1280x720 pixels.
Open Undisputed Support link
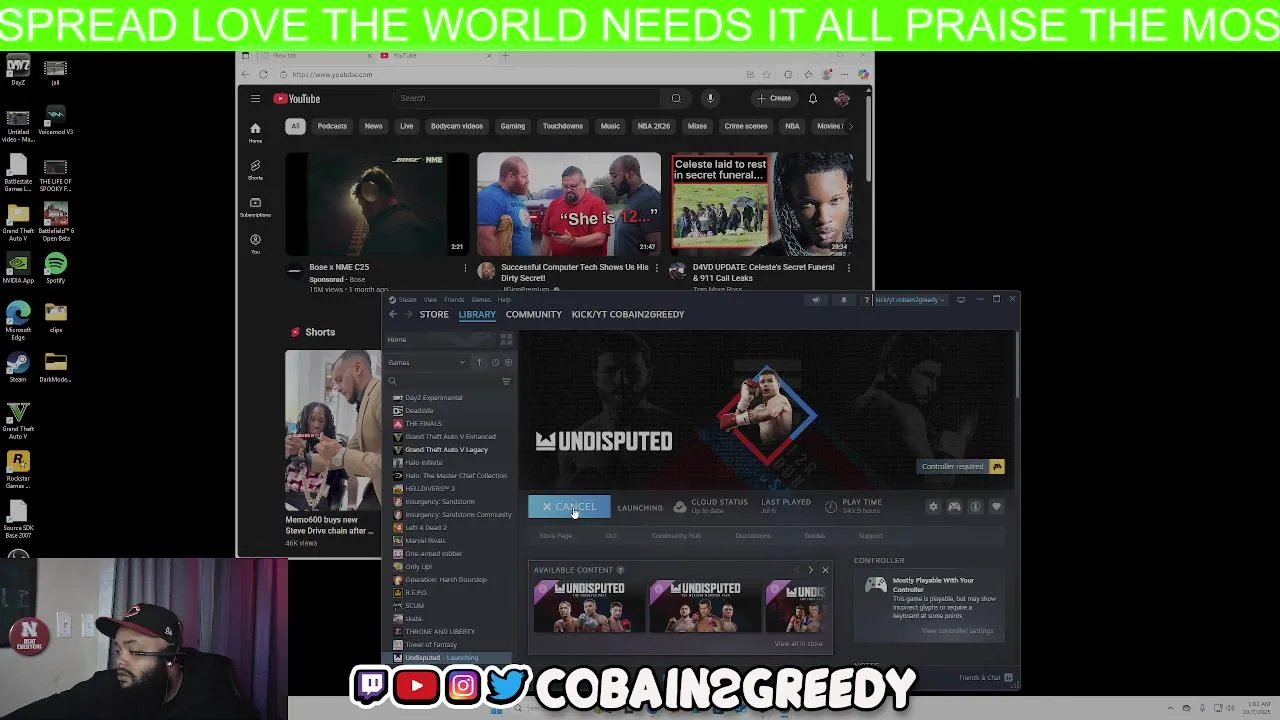pyautogui.click(x=870, y=536)
